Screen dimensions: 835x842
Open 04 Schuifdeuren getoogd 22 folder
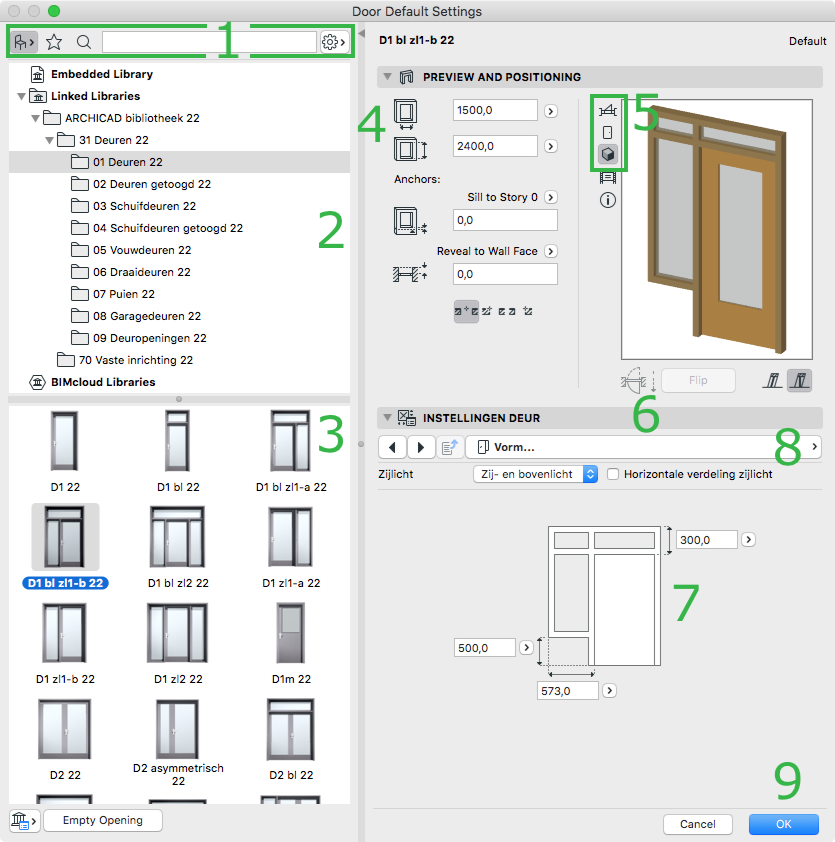coord(168,228)
